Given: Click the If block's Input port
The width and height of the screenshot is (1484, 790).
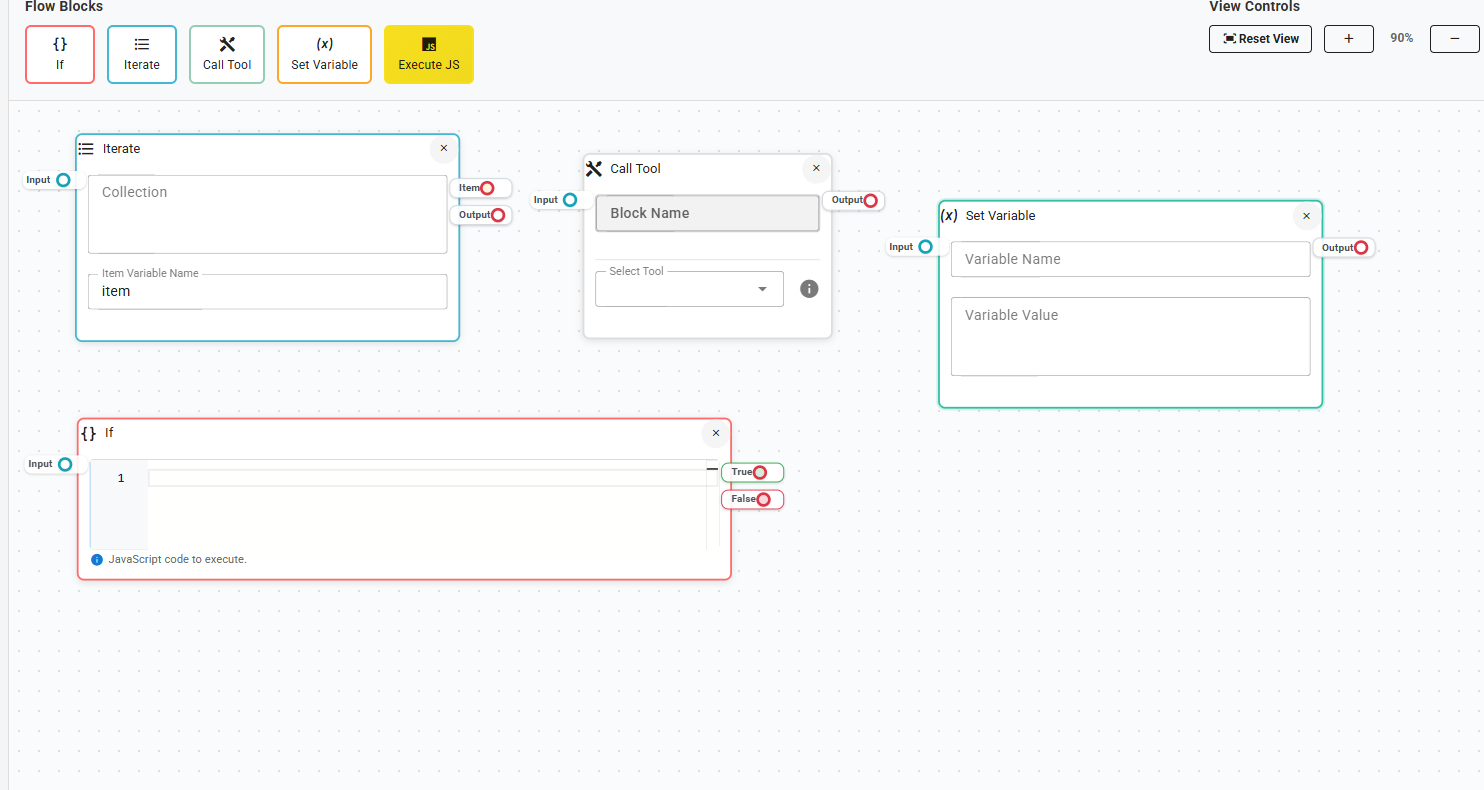Looking at the screenshot, I should (x=65, y=464).
